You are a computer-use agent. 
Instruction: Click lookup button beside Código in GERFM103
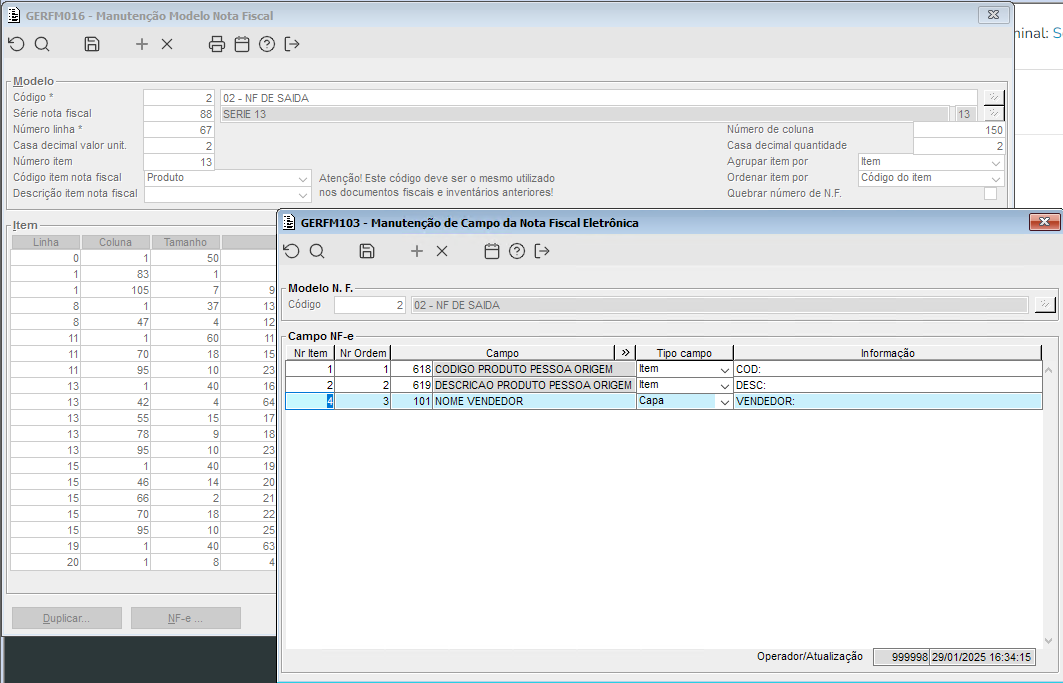tap(1045, 305)
